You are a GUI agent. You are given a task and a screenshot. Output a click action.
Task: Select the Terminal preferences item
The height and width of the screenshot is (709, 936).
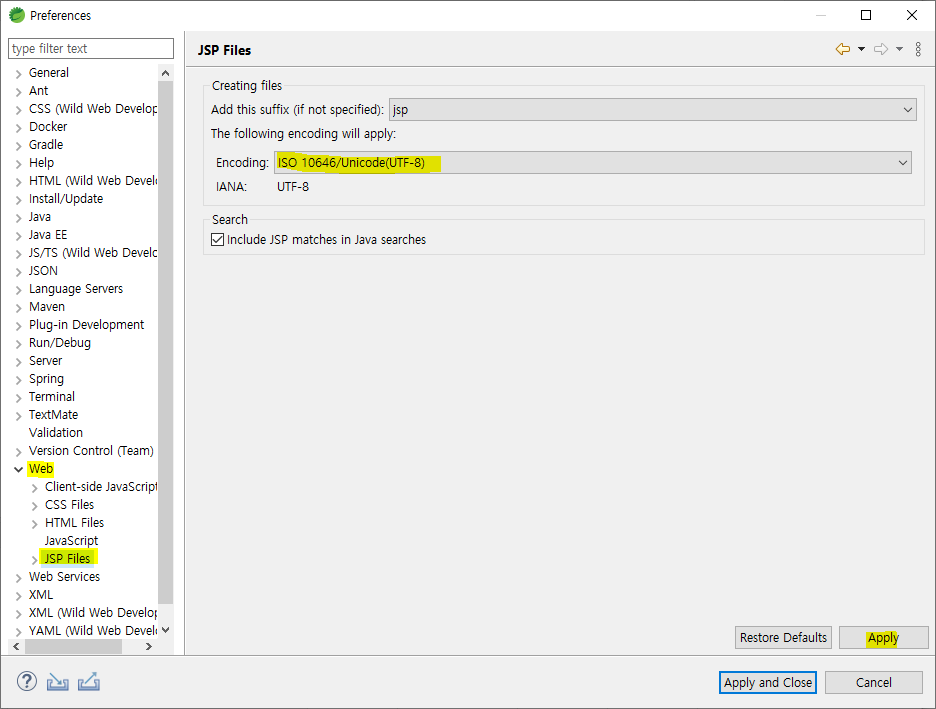pyautogui.click(x=52, y=396)
